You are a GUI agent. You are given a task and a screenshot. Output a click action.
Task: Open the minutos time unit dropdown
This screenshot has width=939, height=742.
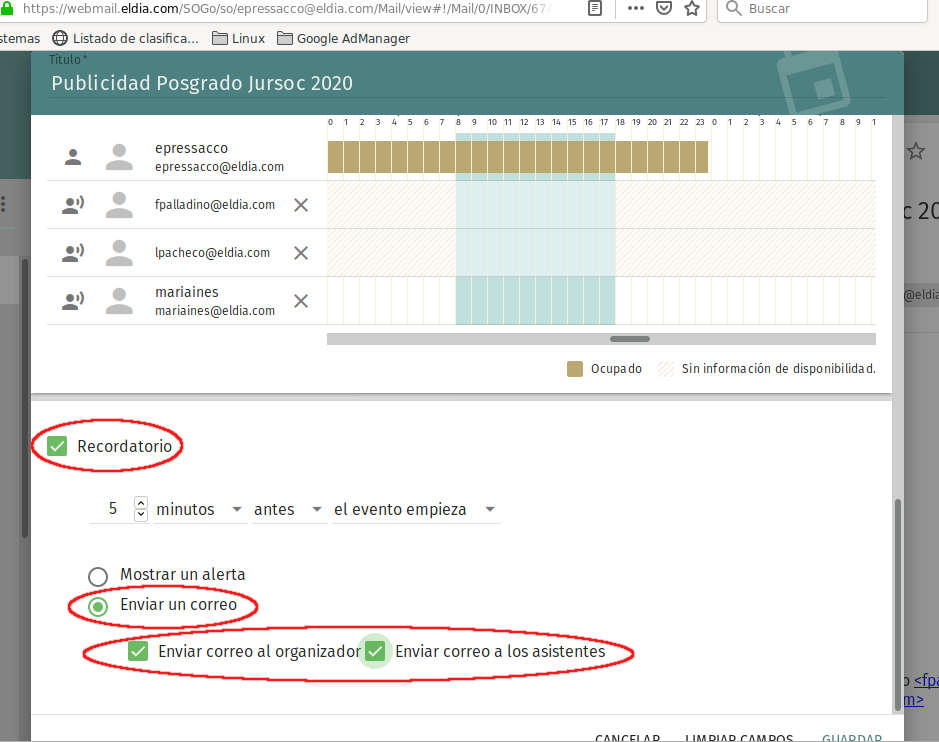coord(200,509)
